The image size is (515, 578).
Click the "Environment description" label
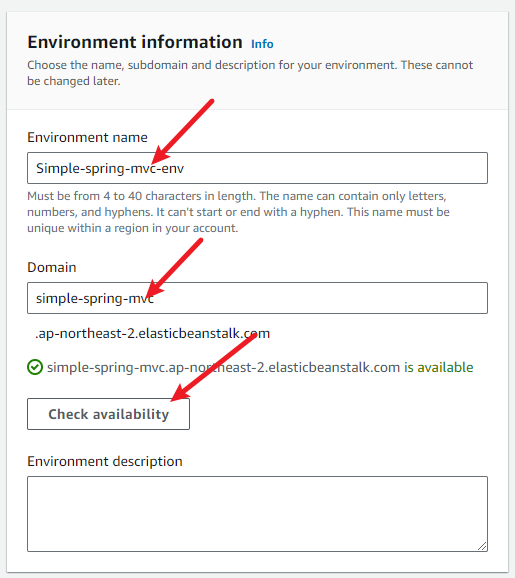(x=105, y=461)
